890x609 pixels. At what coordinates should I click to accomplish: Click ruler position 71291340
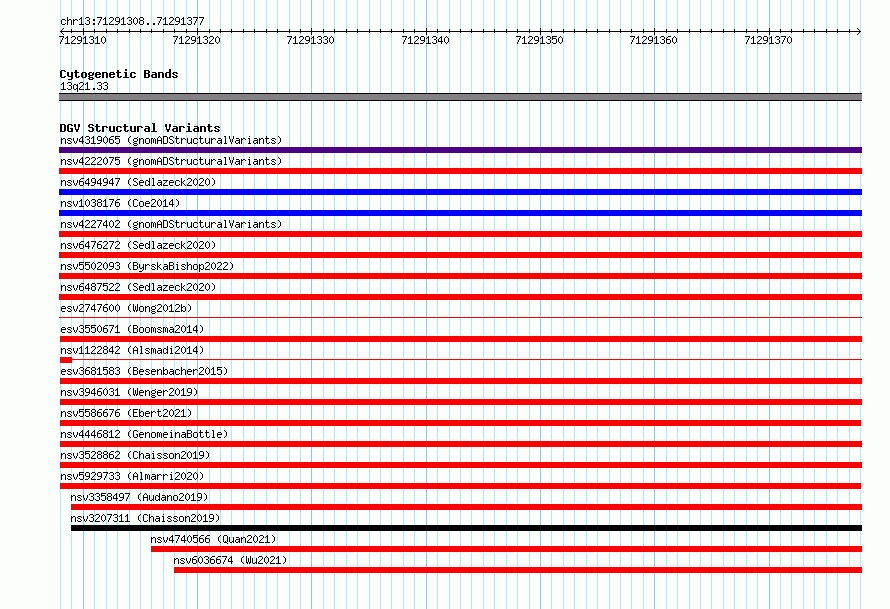pyautogui.click(x=425, y=40)
